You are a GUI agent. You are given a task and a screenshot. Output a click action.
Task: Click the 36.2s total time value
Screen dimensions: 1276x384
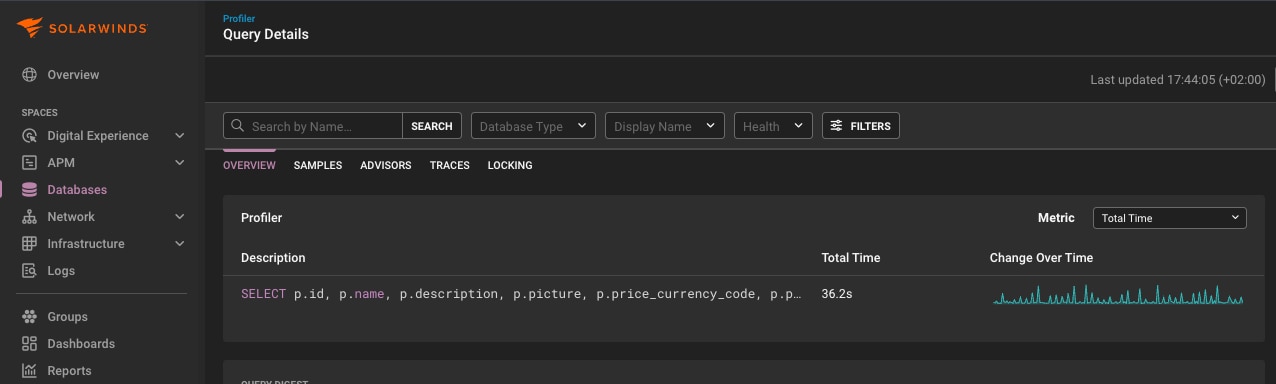point(837,294)
